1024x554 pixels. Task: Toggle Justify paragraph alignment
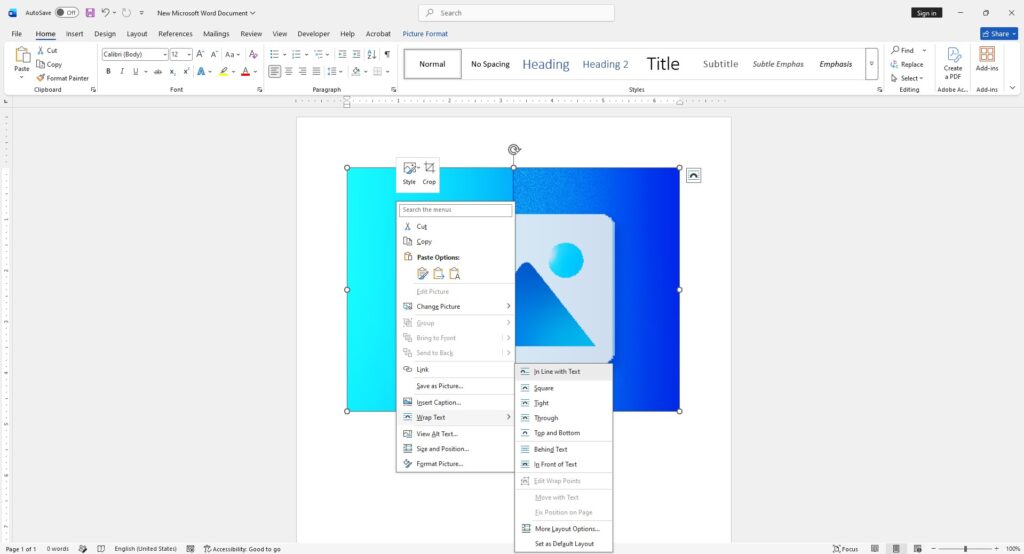pyautogui.click(x=316, y=71)
